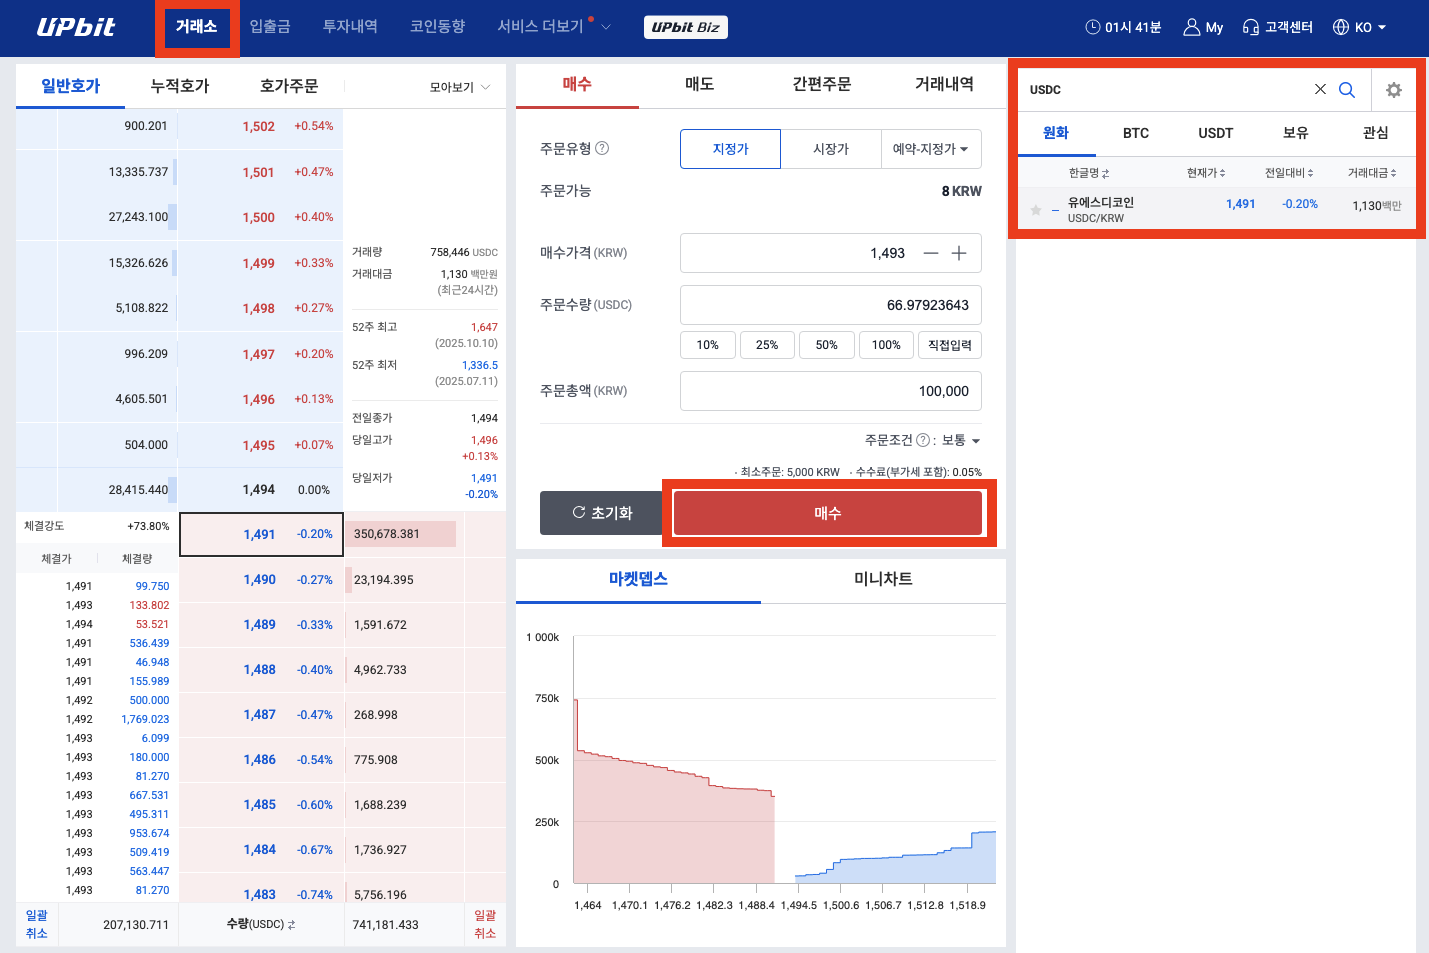Click 50% quantity button
1429x953 pixels.
pyautogui.click(x=827, y=345)
